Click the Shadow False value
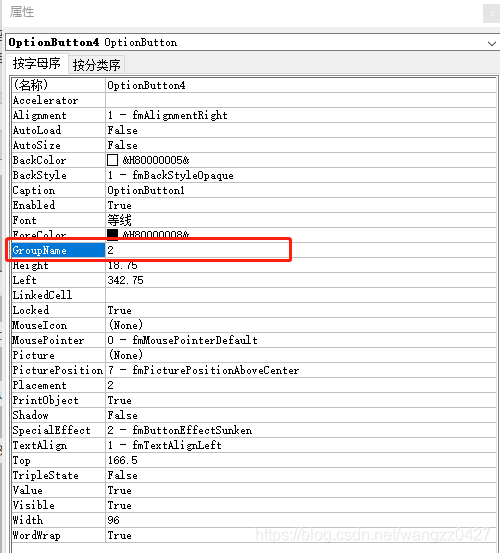The image size is (500, 553). pos(122,415)
